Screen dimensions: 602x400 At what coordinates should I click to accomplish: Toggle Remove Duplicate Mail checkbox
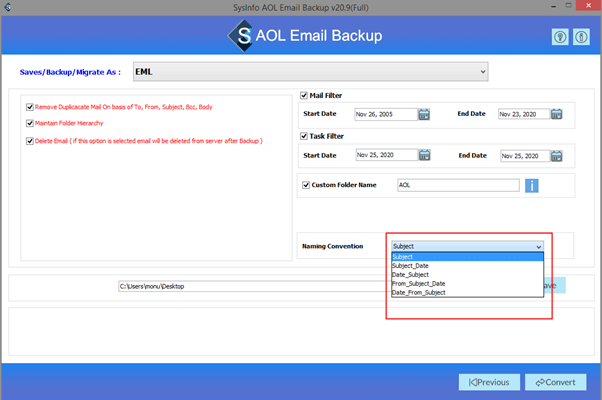tap(30, 107)
